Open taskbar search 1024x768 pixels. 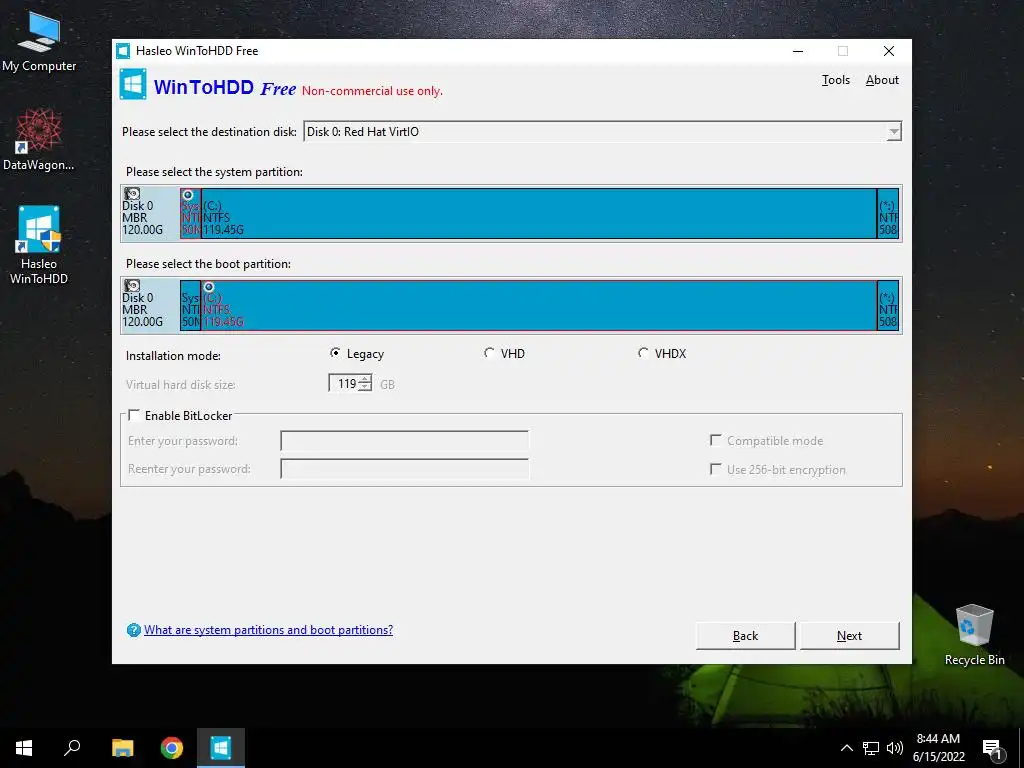click(72, 748)
